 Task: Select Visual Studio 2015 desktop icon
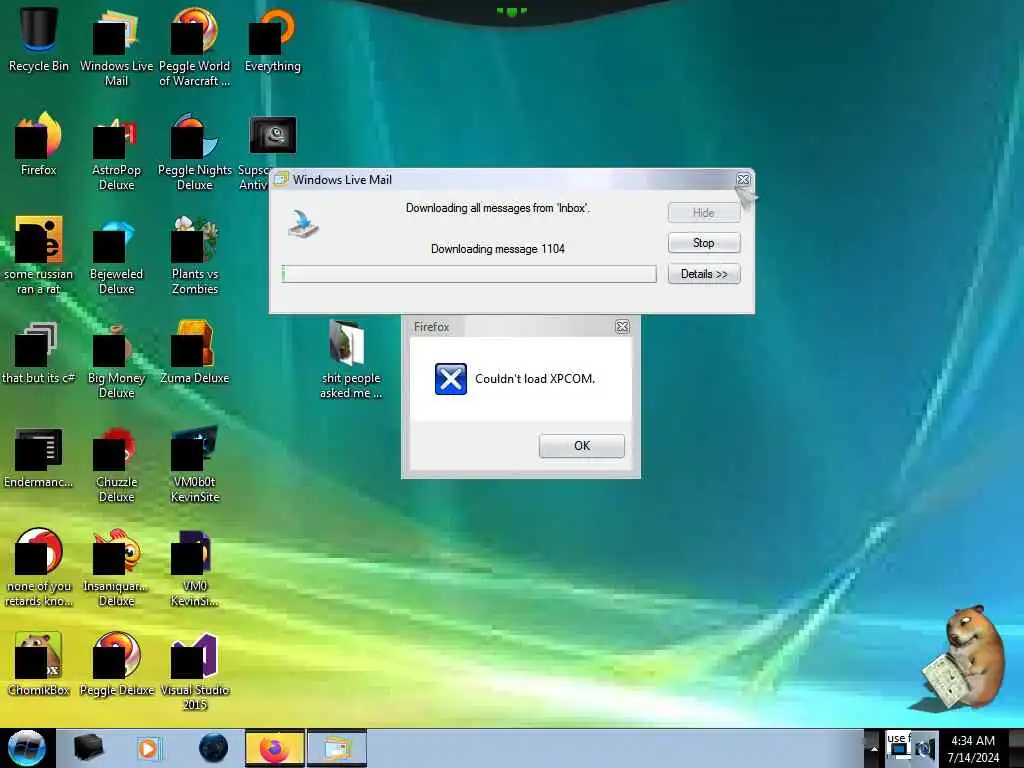click(x=195, y=671)
